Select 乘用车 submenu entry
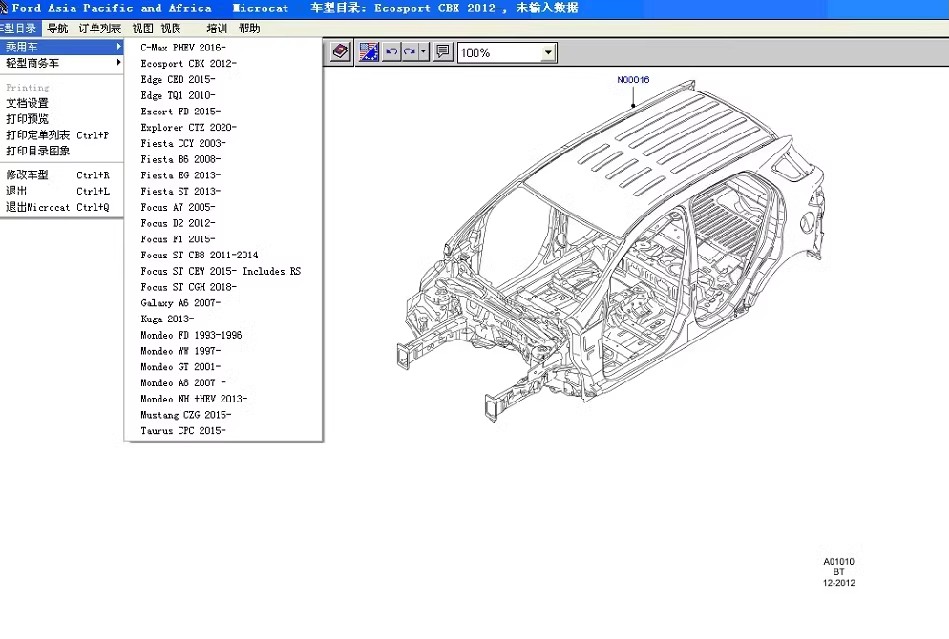 [x=62, y=47]
